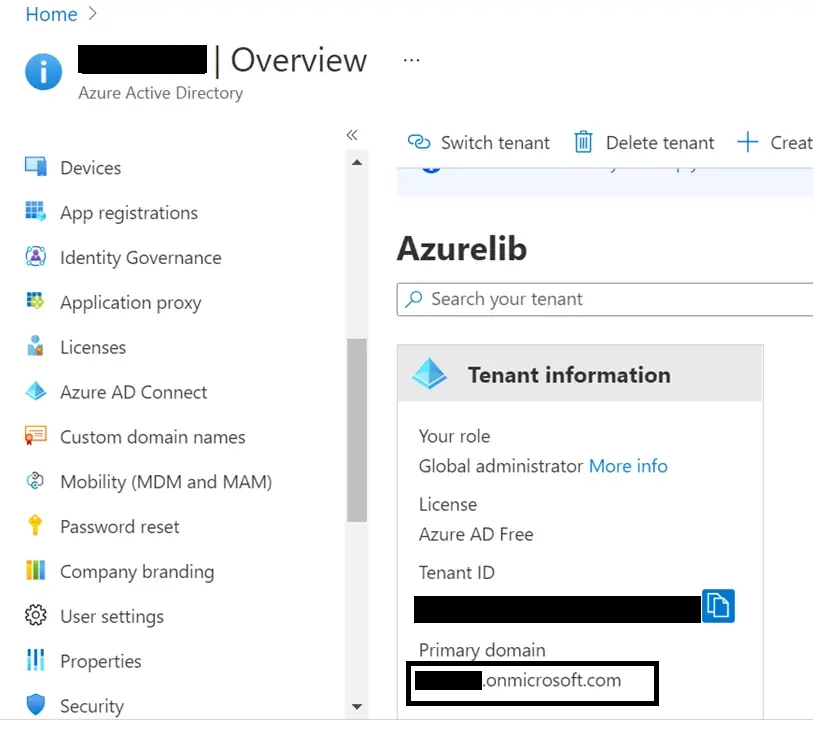Go to the Home breadcrumb link
The height and width of the screenshot is (731, 813).
pos(51,14)
